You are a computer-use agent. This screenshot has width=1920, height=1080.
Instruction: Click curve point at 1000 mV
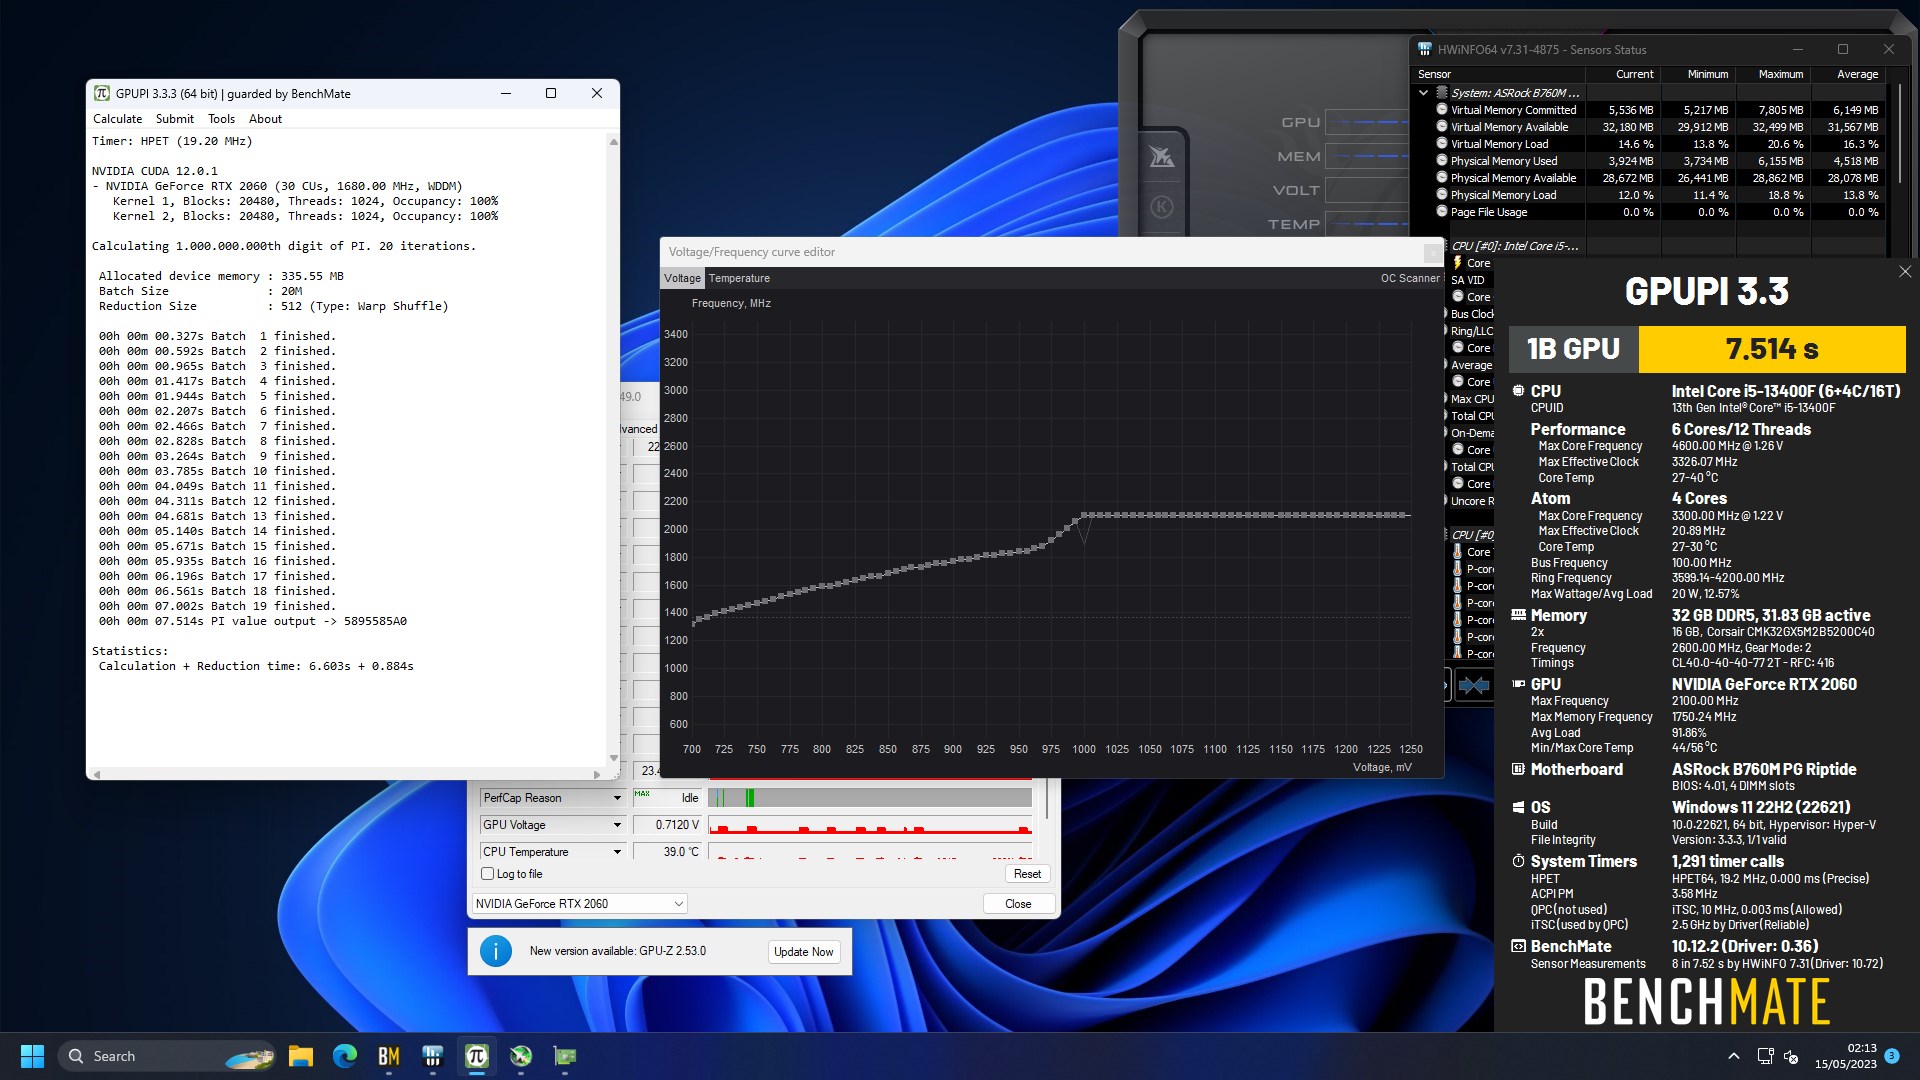[x=1085, y=516]
